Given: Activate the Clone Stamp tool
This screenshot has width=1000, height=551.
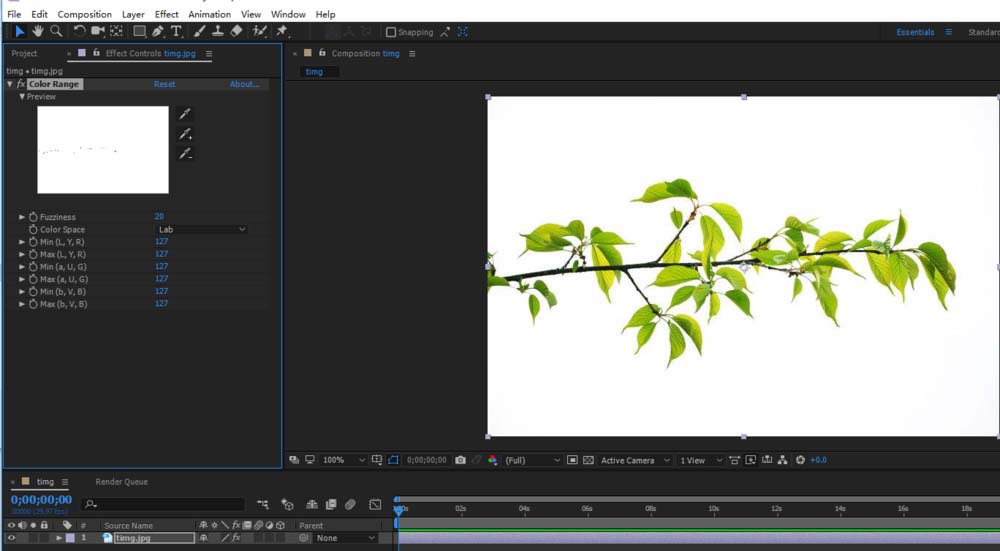Looking at the screenshot, I should click(x=217, y=32).
